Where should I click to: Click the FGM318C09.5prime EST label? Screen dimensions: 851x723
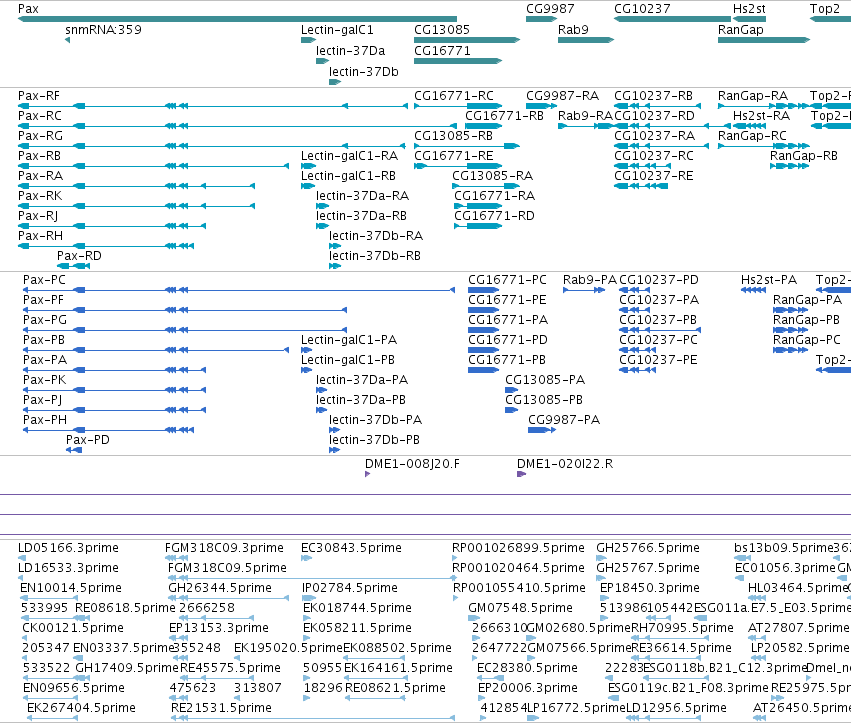tap(227, 568)
